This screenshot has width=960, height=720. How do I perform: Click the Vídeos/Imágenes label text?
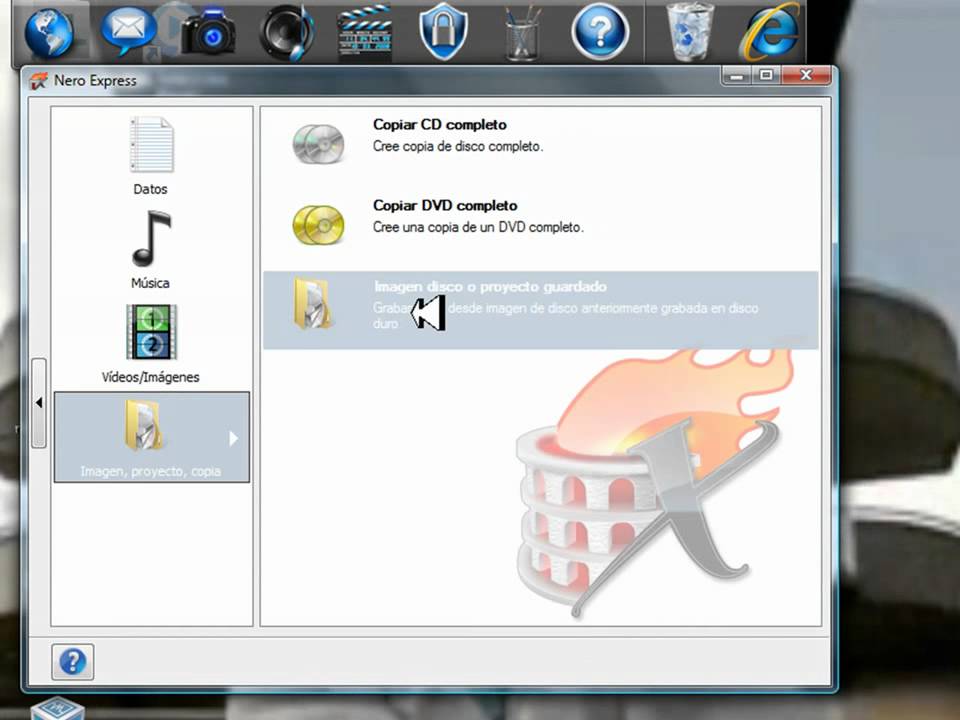coord(151,377)
